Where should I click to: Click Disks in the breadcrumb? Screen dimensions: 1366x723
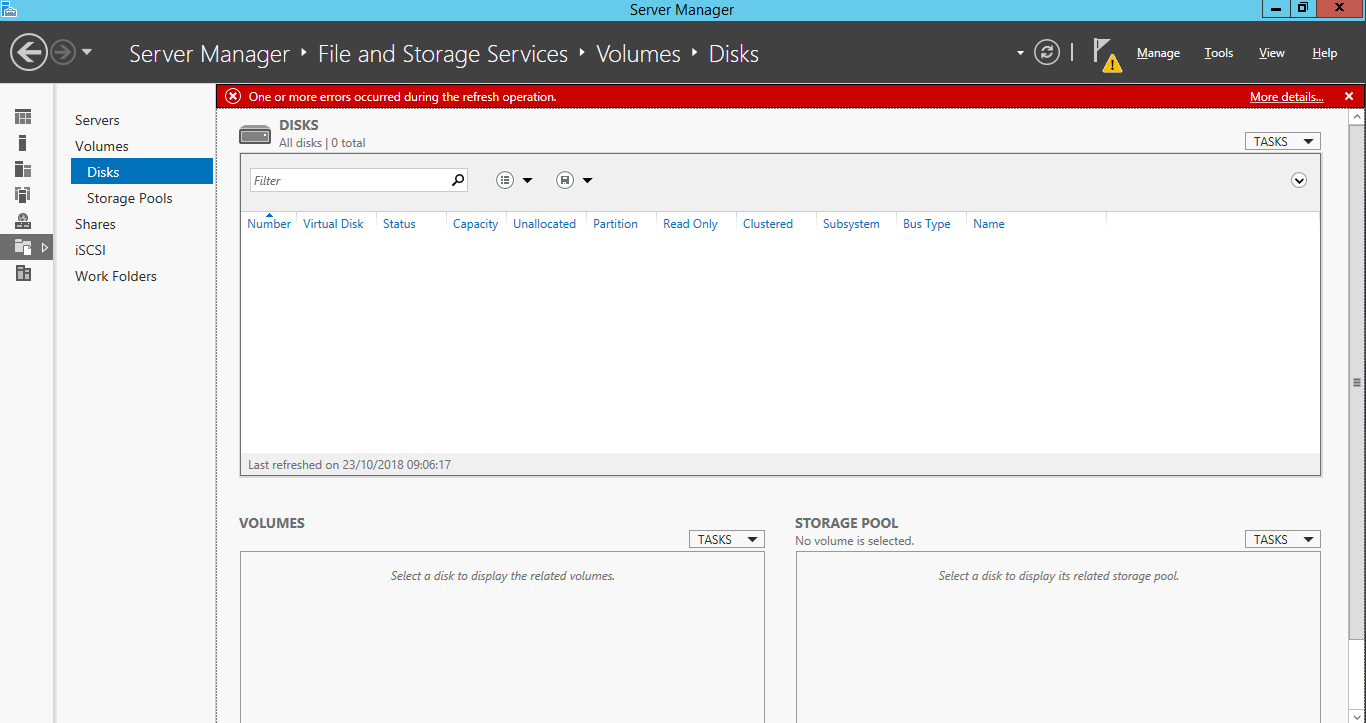[734, 53]
